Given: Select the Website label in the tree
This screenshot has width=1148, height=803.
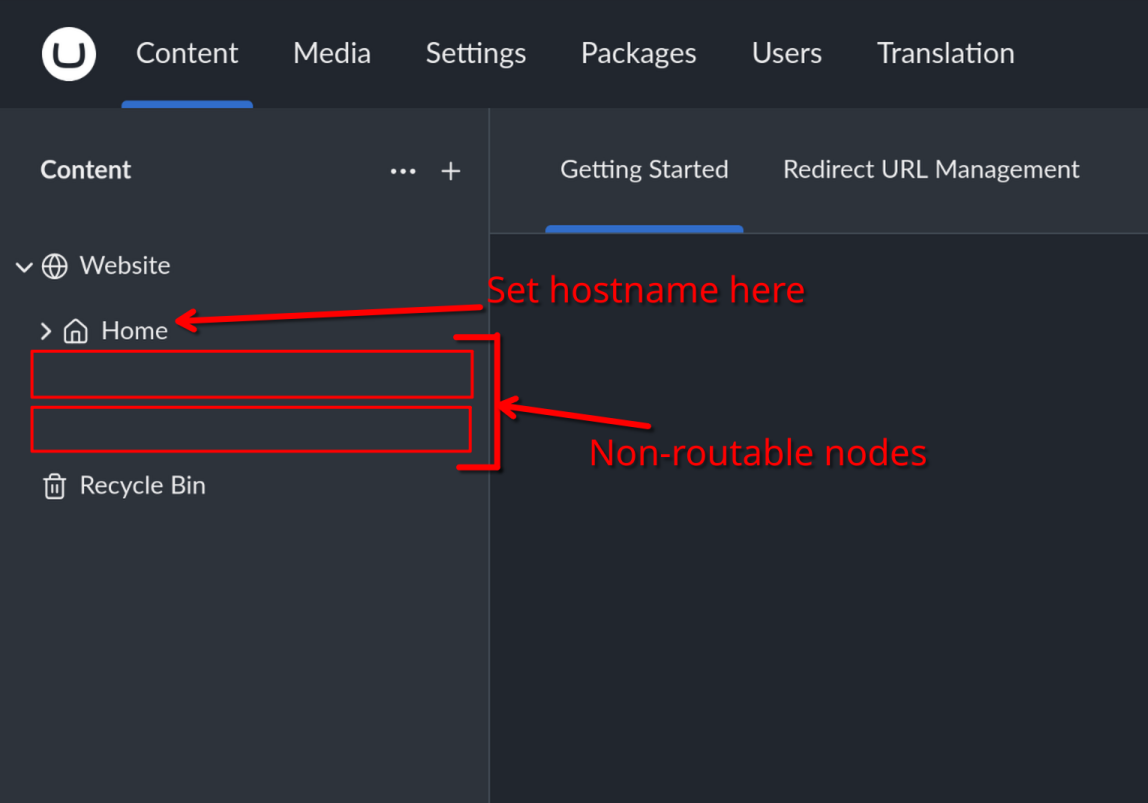Looking at the screenshot, I should pyautogui.click(x=125, y=266).
